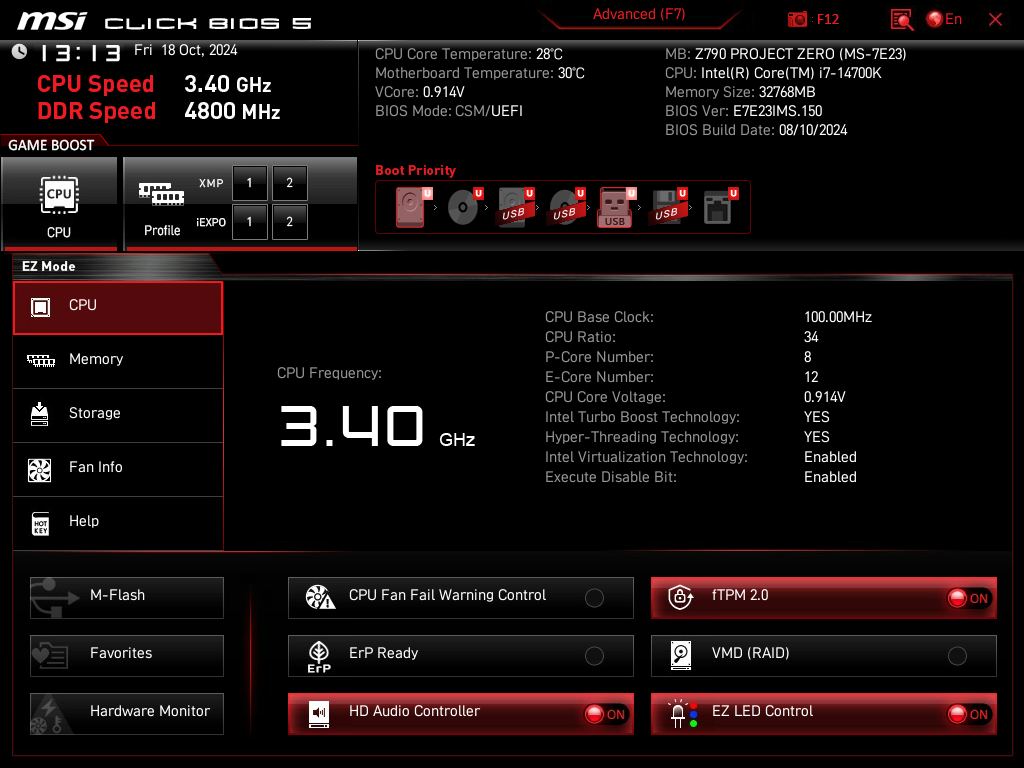
Task: Select the CPU section label in sidebar
Action: pyautogui.click(x=82, y=305)
